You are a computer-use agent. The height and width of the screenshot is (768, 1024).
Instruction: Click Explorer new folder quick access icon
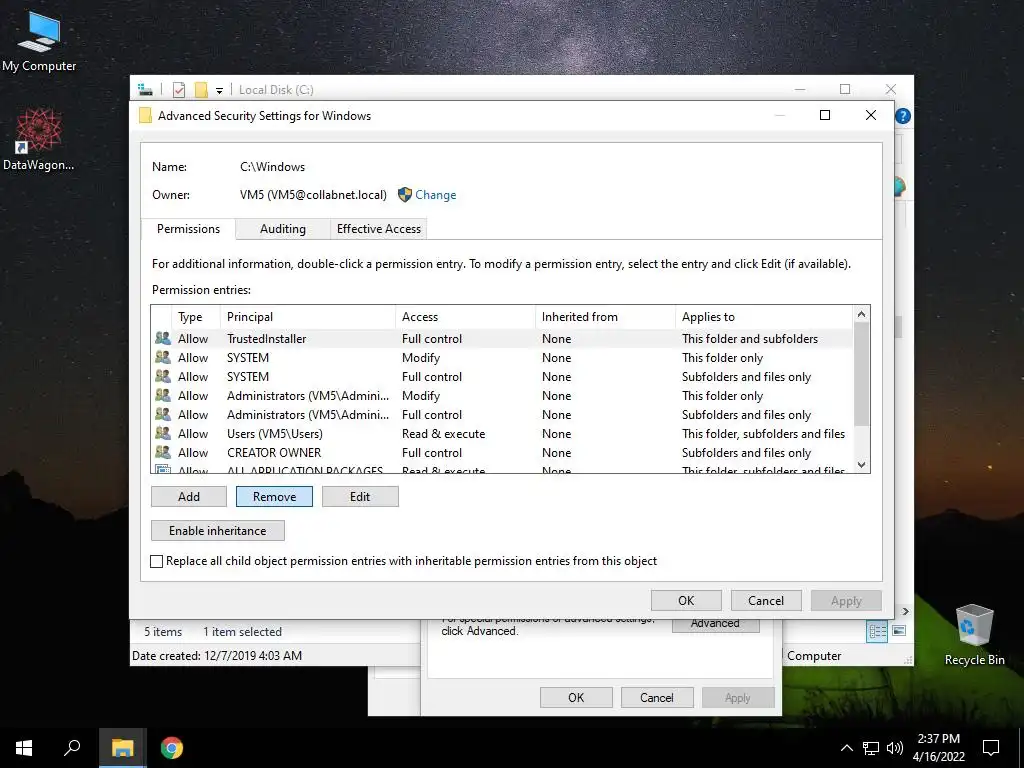[201, 90]
